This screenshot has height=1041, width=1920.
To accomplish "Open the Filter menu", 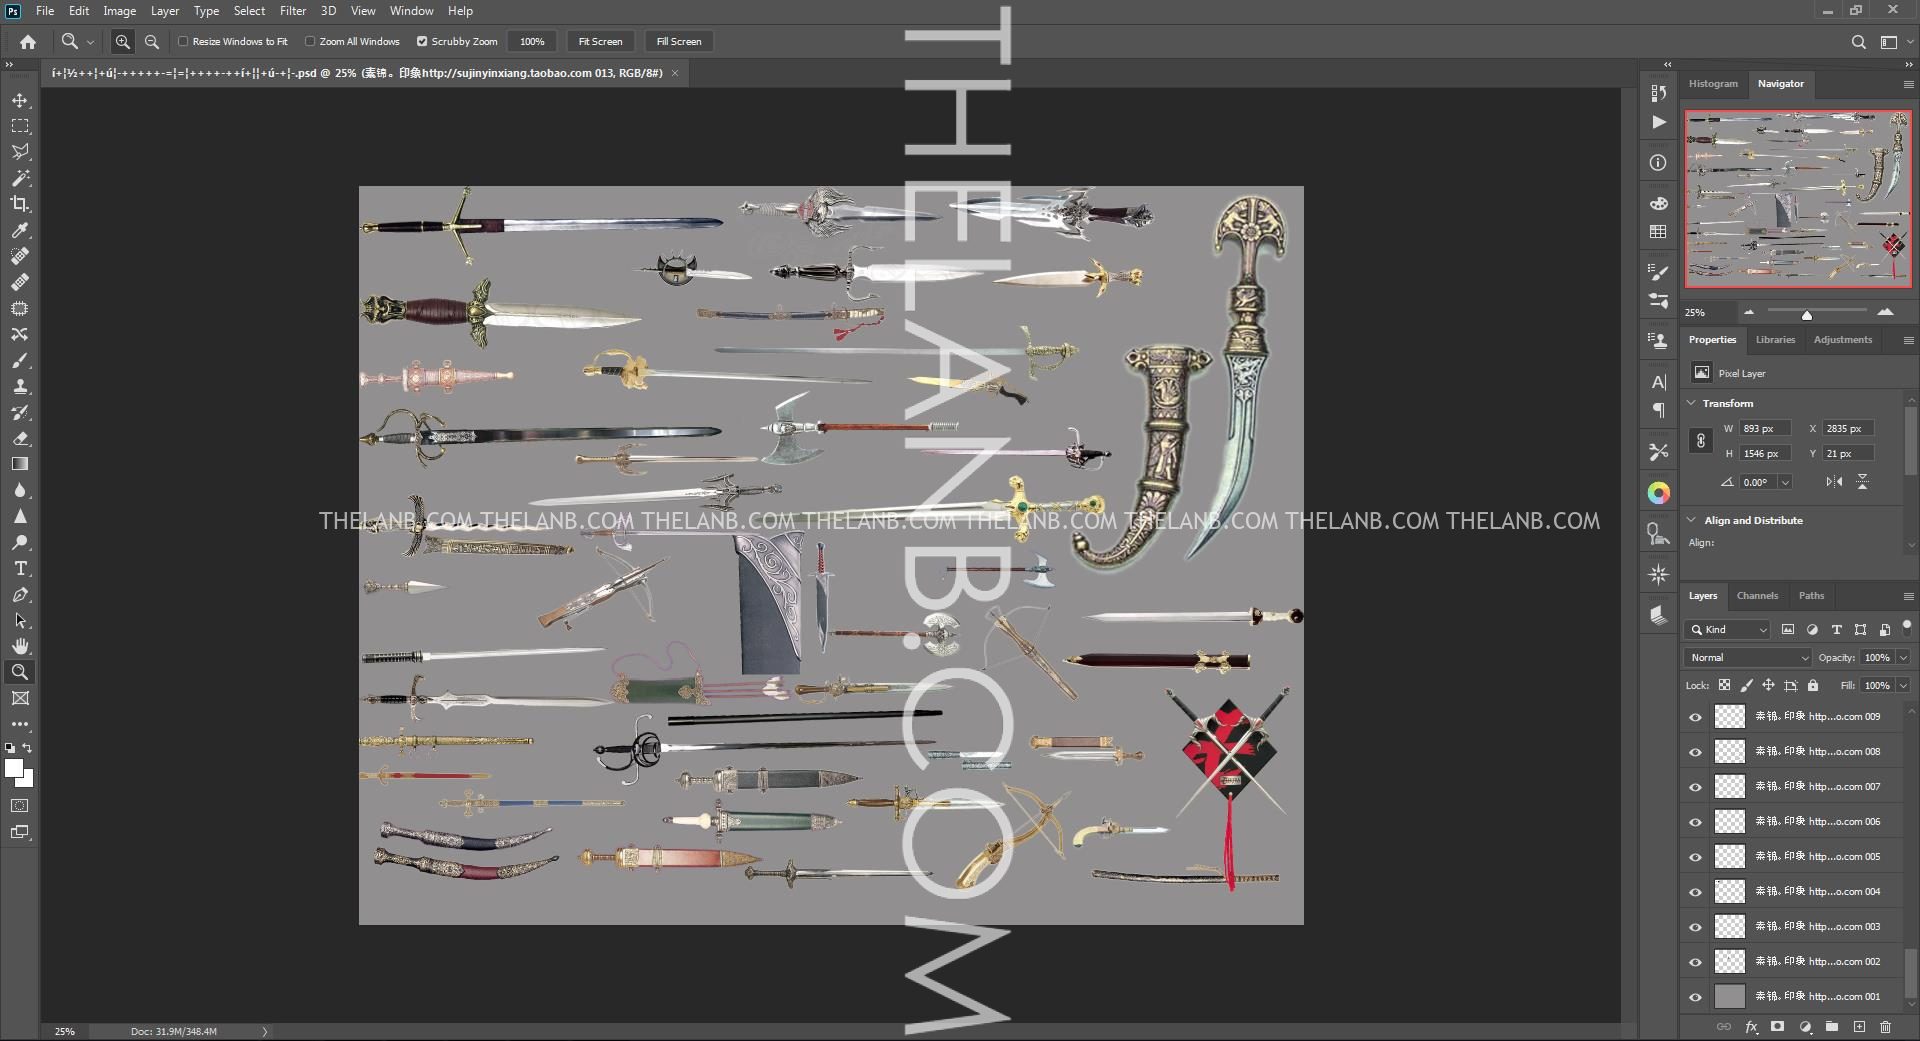I will coord(292,11).
